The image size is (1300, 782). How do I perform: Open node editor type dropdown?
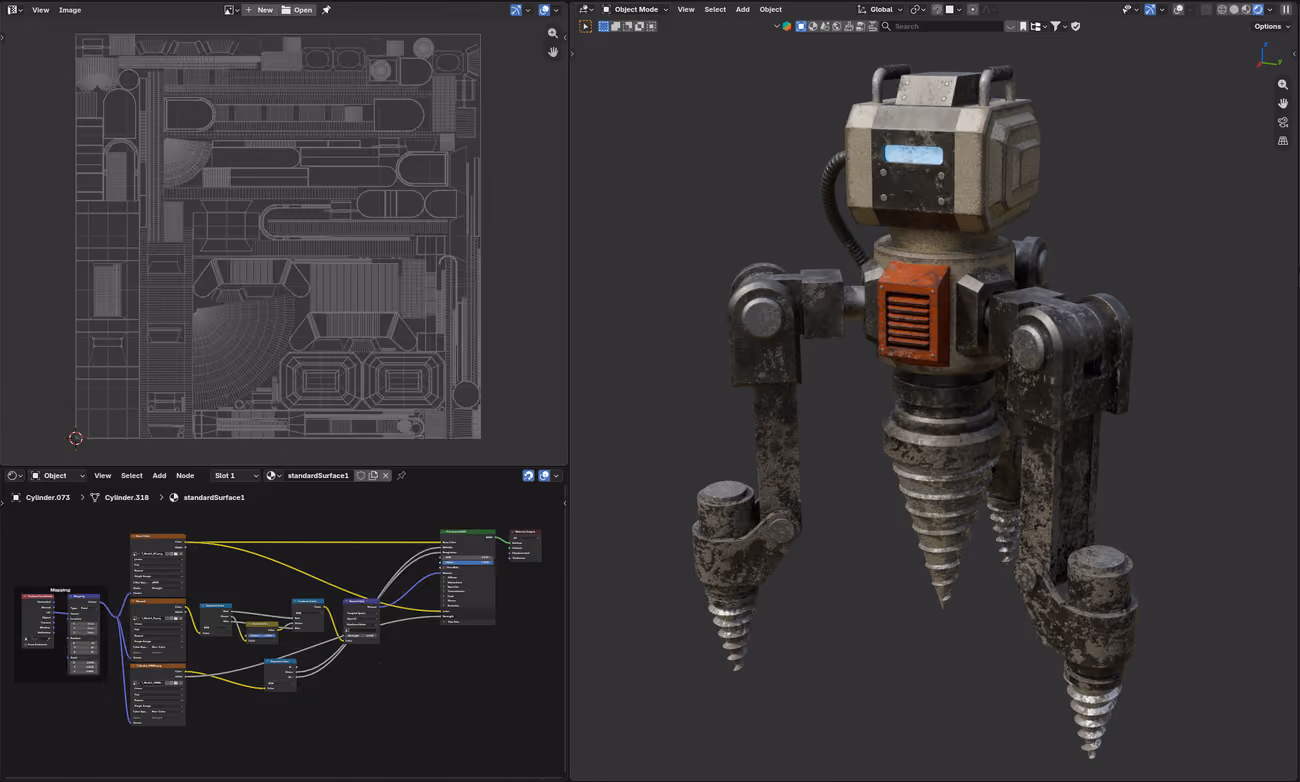14,476
